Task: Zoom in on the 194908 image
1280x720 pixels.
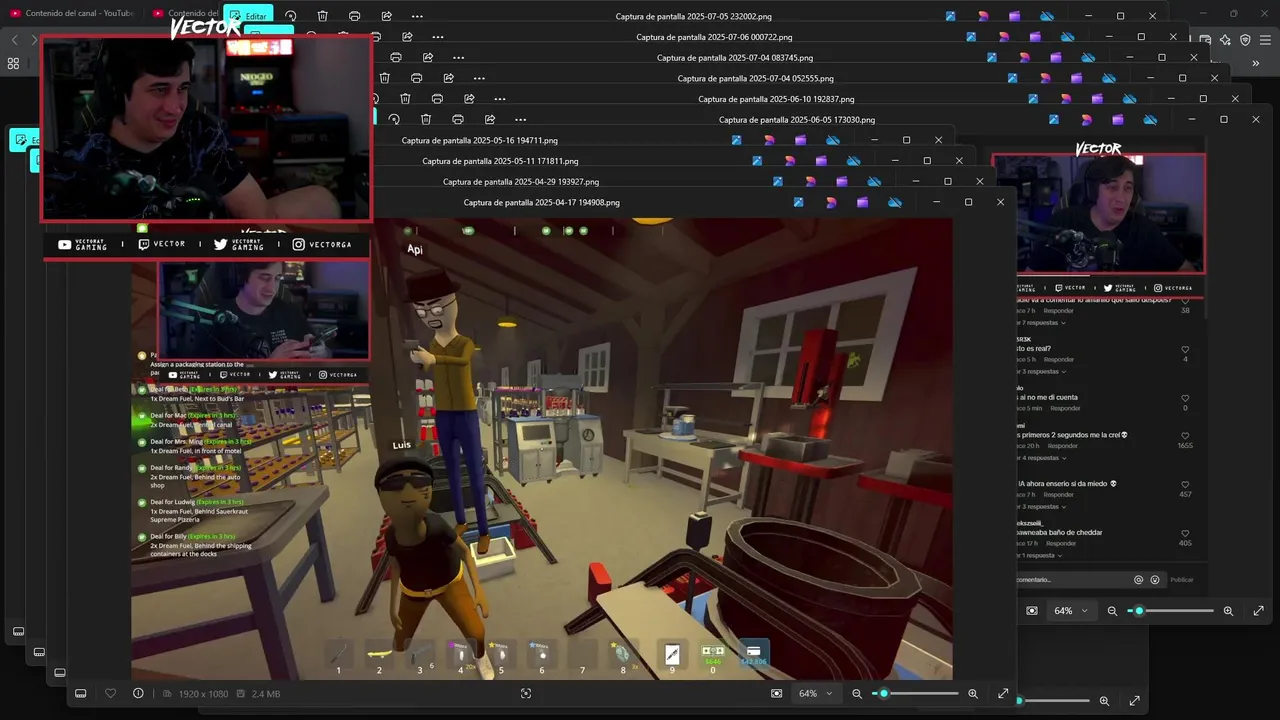Action: coord(972,693)
